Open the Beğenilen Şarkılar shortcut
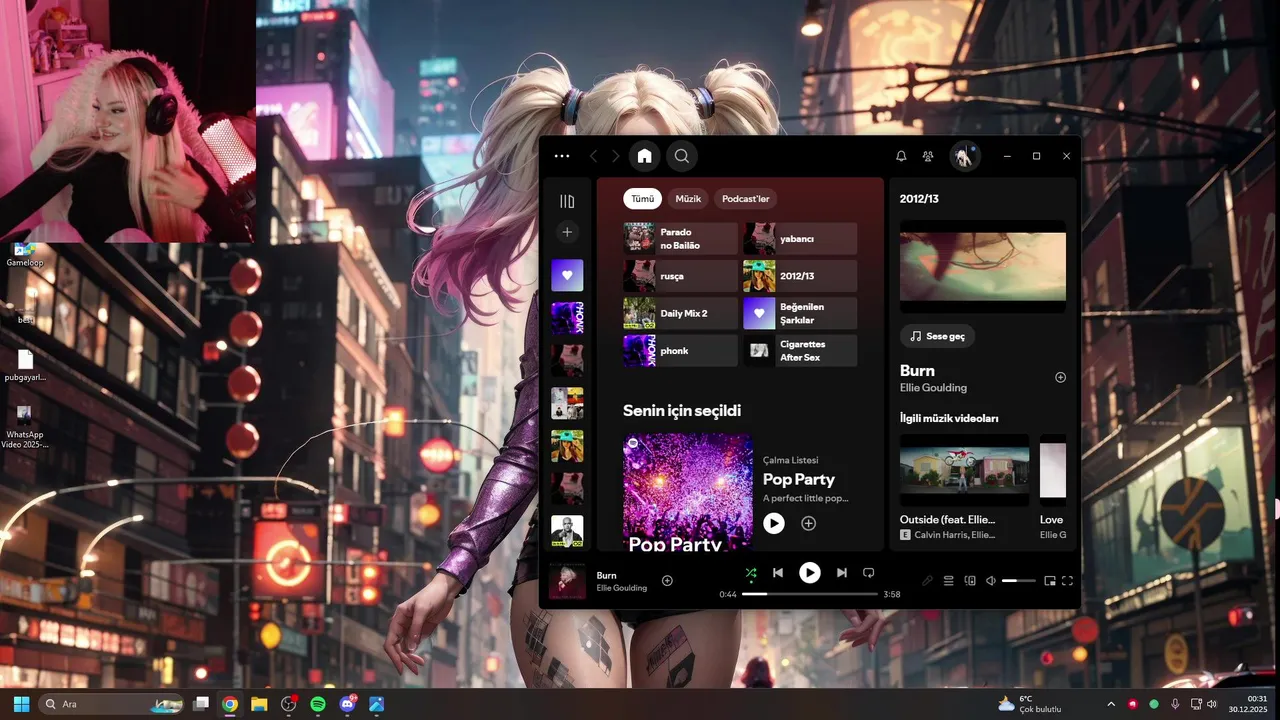Image resolution: width=1280 pixels, height=720 pixels. click(x=800, y=313)
